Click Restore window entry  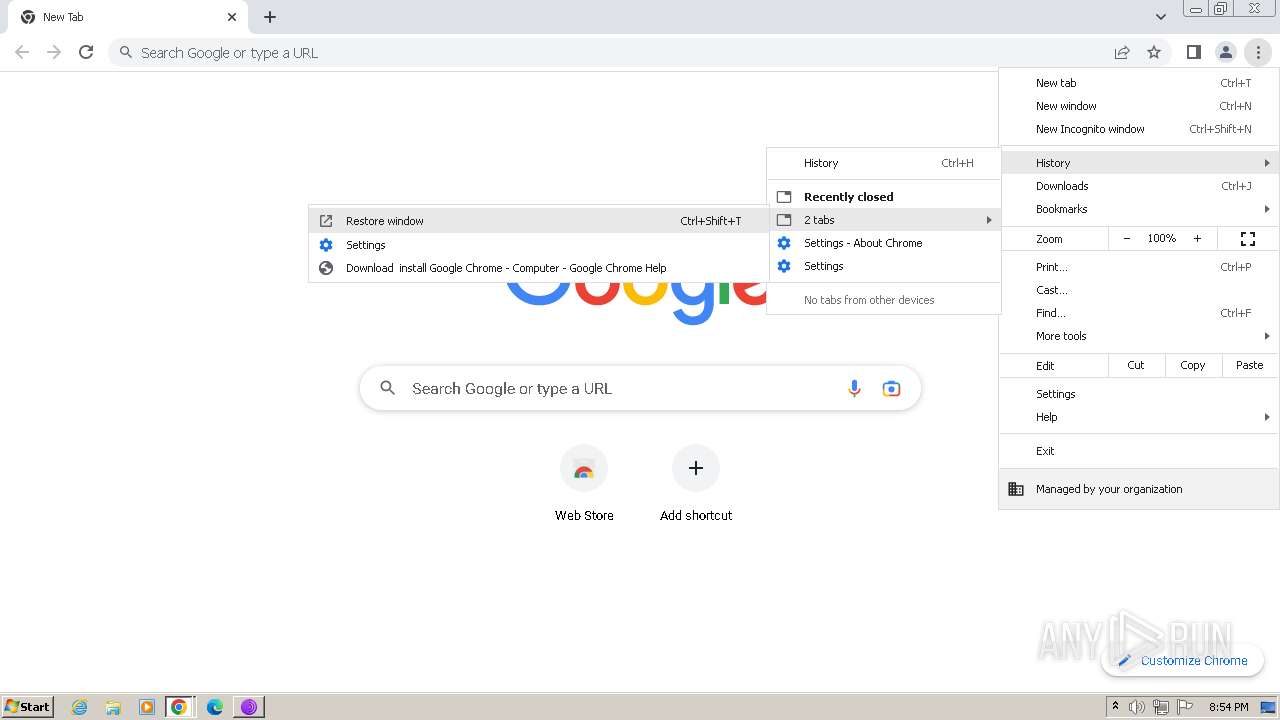point(538,221)
